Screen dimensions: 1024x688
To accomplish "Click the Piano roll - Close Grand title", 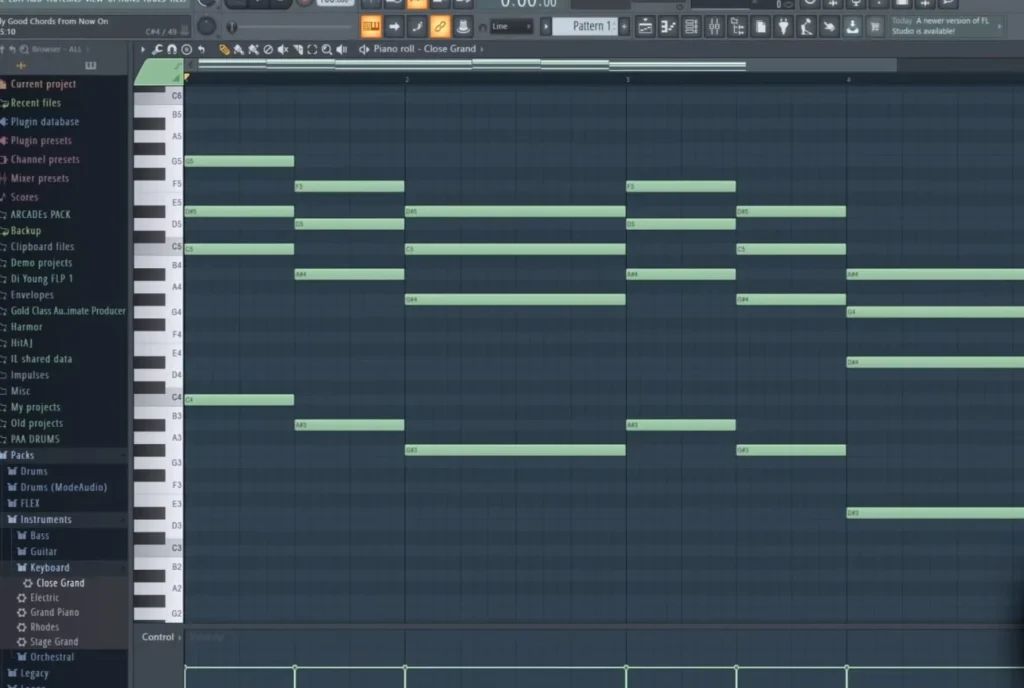I will click(424, 49).
